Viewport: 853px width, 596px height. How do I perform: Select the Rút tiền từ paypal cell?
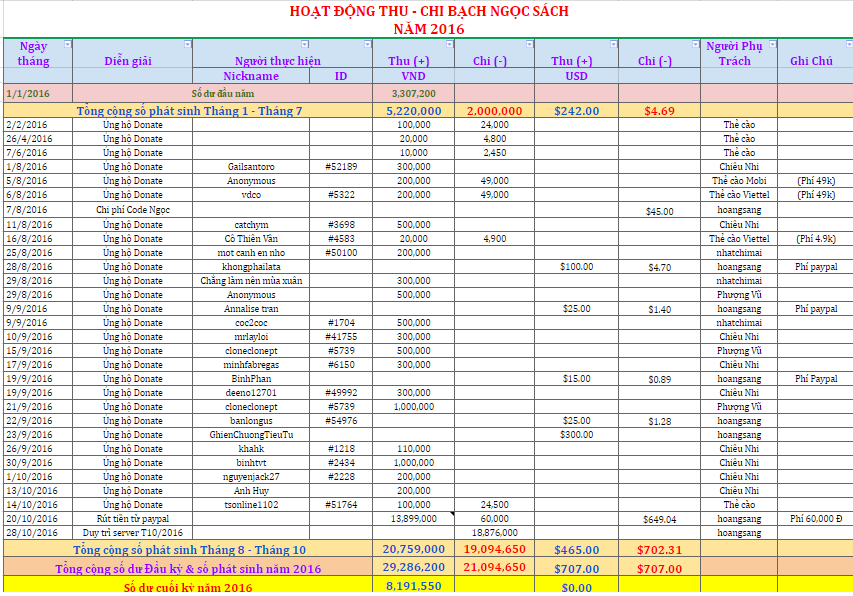[128, 519]
